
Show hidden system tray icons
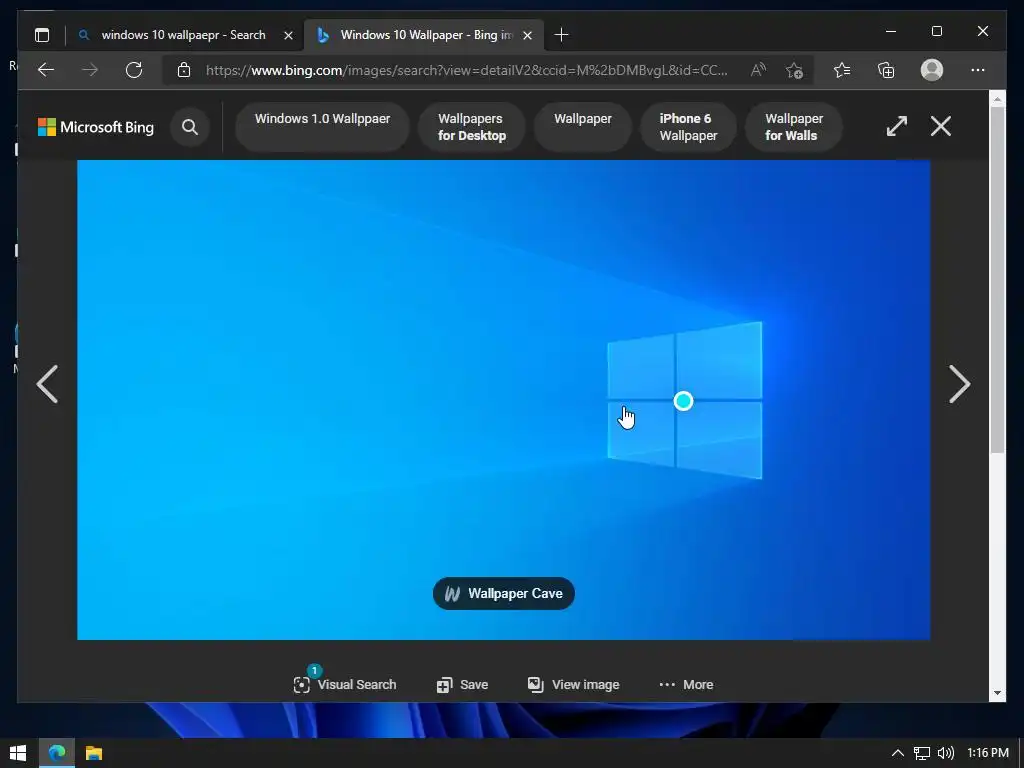pos(898,753)
